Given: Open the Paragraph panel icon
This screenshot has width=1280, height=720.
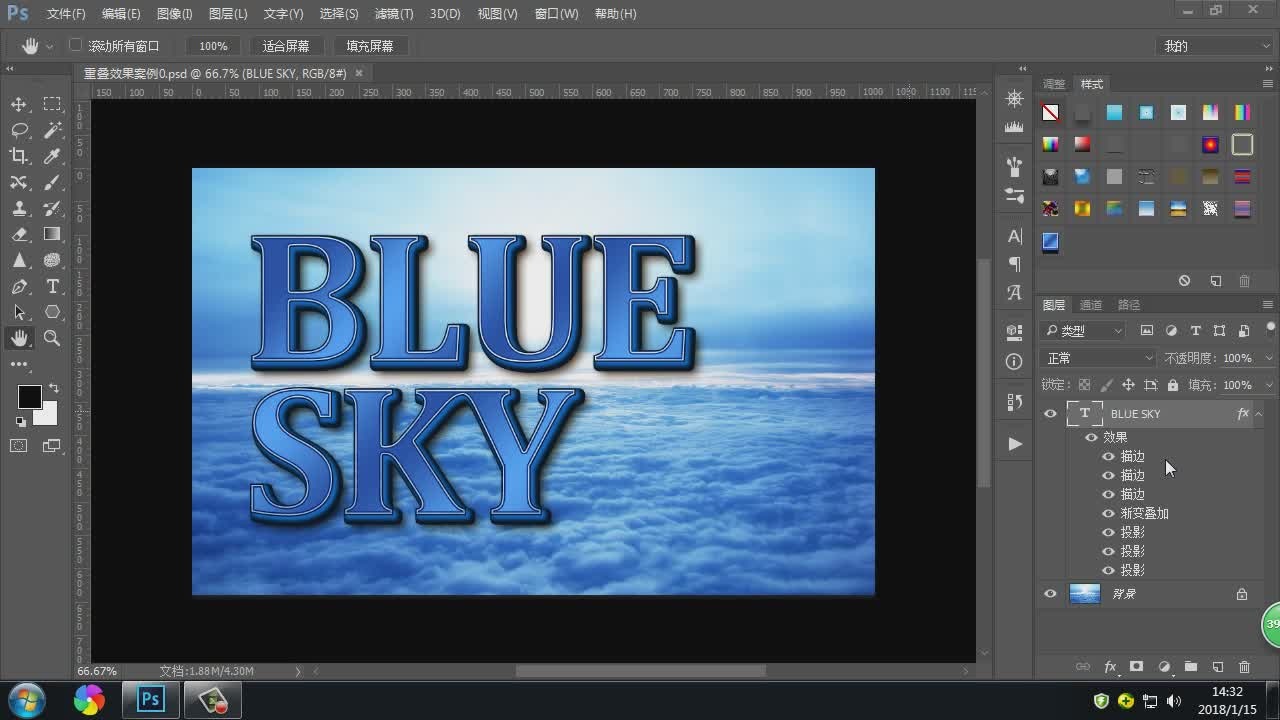Looking at the screenshot, I should (x=1014, y=264).
